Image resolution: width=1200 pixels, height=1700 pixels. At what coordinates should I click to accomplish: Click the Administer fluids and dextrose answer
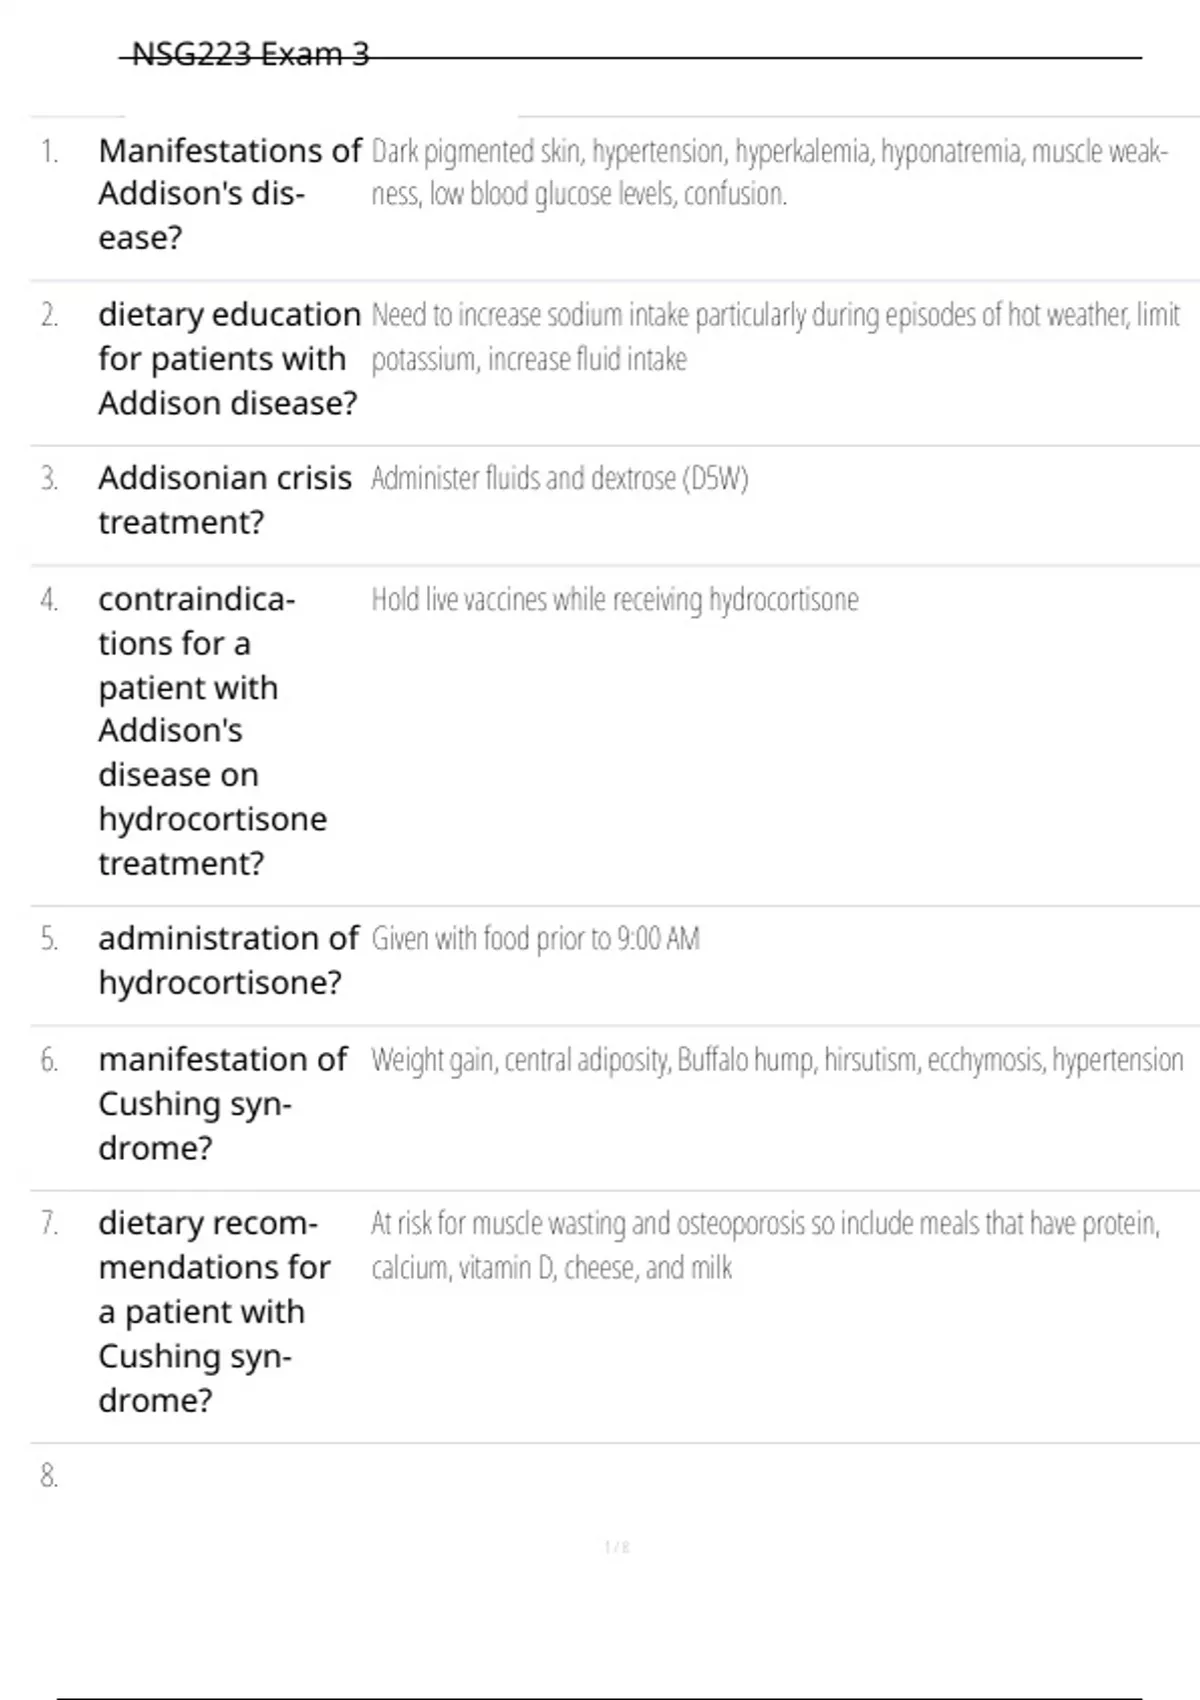click(x=559, y=479)
